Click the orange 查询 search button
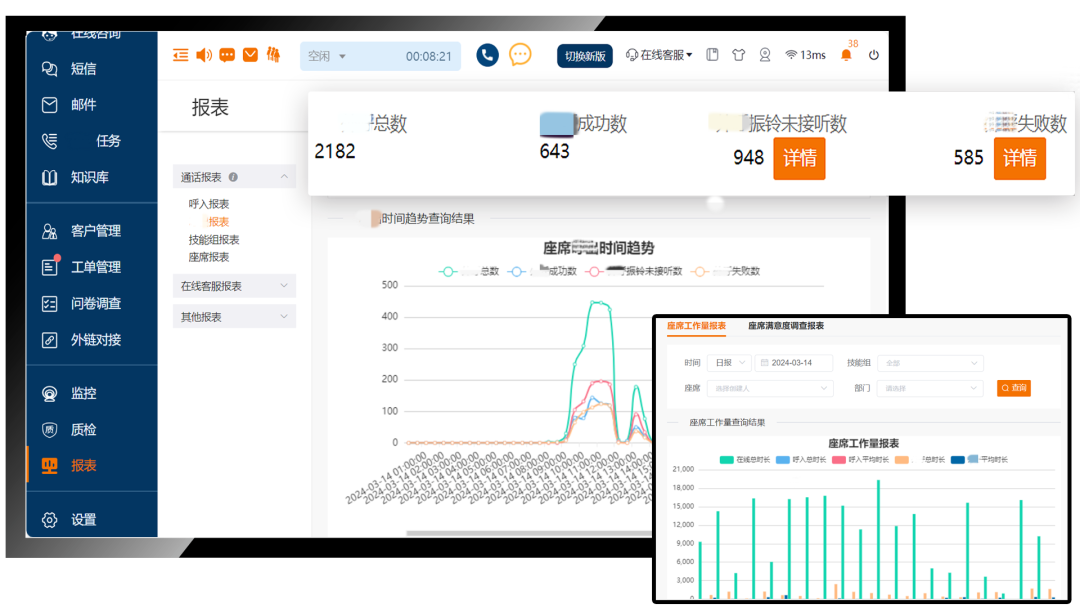Screen dimensions: 1080x608 point(1013,388)
